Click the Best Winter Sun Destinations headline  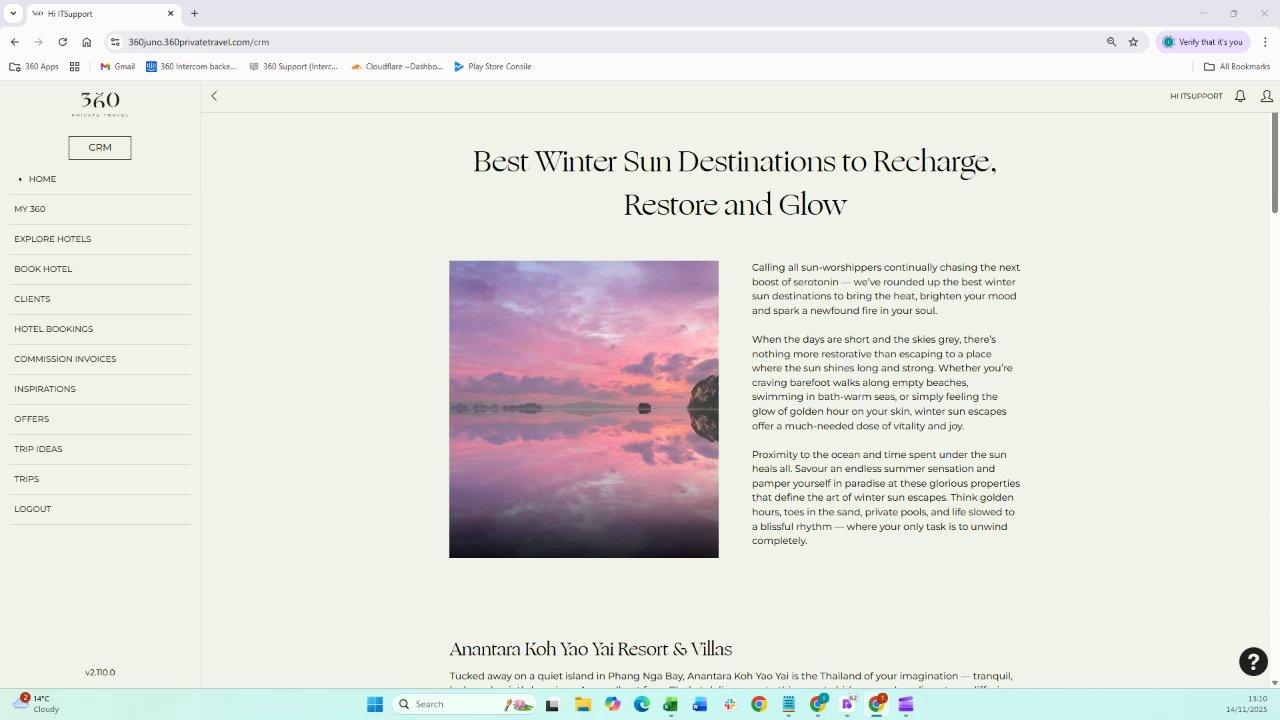[735, 182]
